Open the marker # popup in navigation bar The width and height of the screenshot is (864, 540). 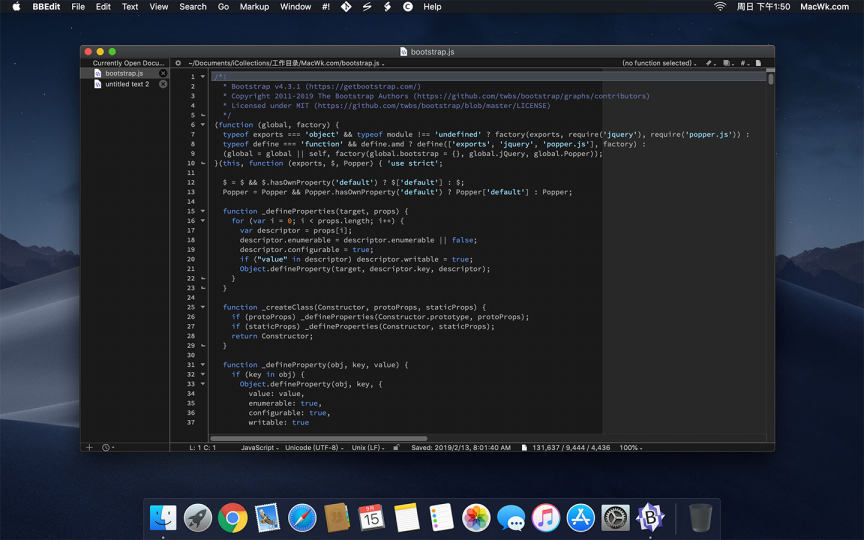point(746,63)
